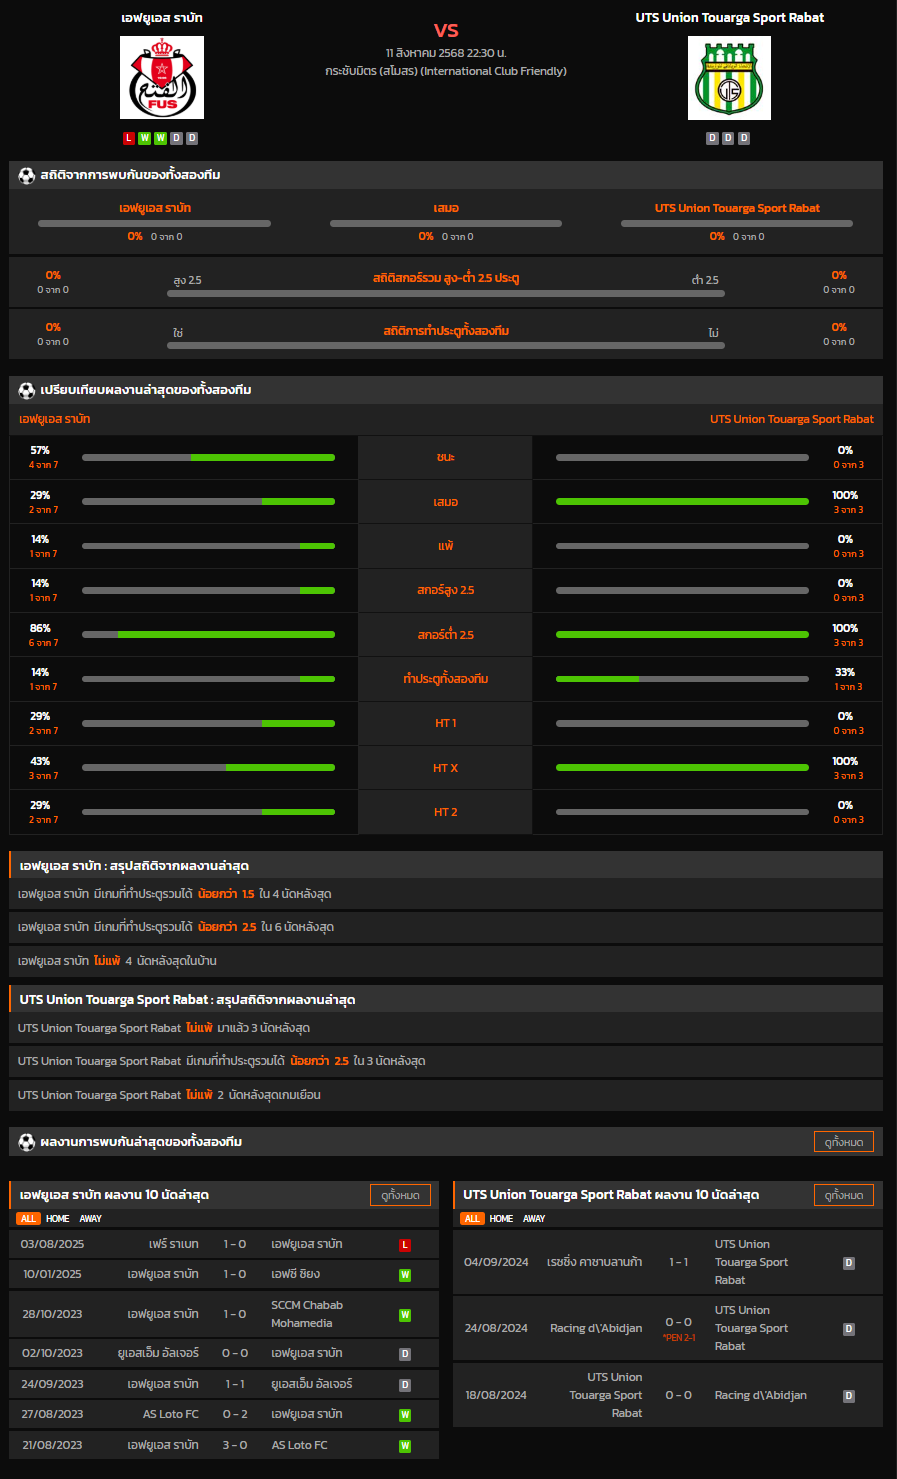This screenshot has width=897, height=1479.
Task: Click the W result badge in the 28/10/2023 row
Action: click(405, 1315)
